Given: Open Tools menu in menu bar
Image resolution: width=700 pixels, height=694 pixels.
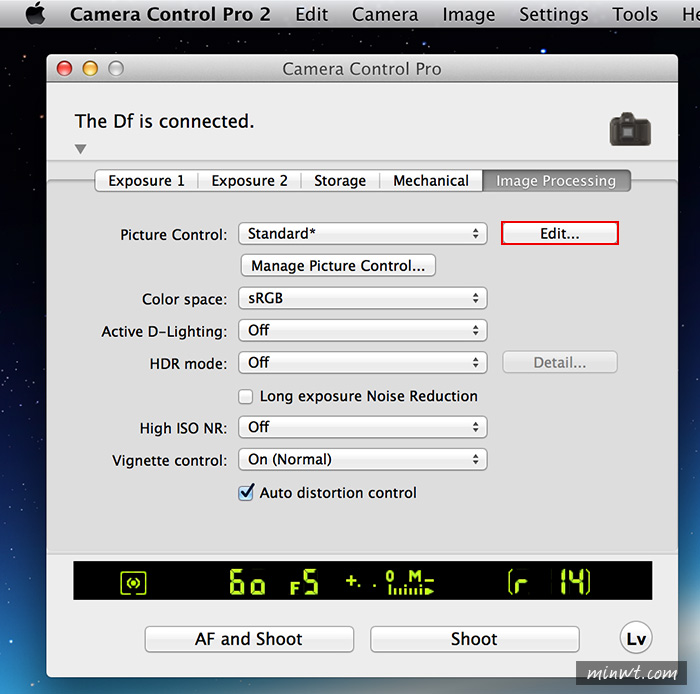Looking at the screenshot, I should 635,14.
